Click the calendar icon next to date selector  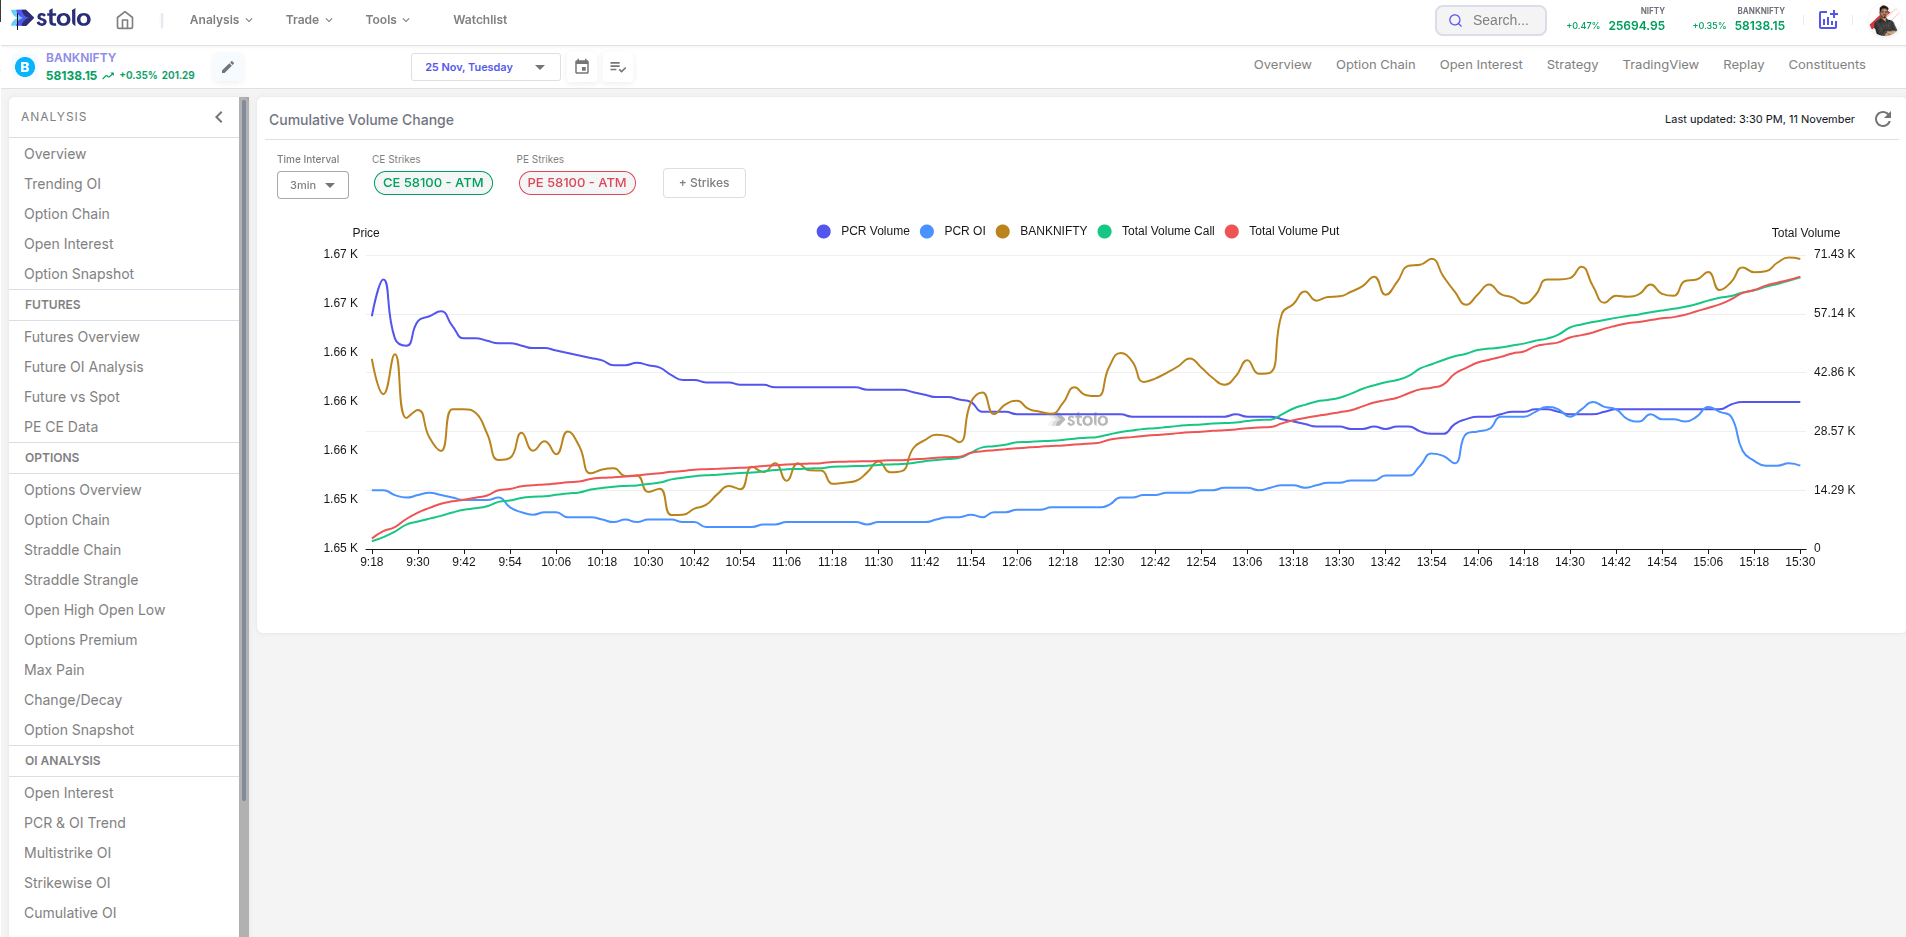(581, 66)
